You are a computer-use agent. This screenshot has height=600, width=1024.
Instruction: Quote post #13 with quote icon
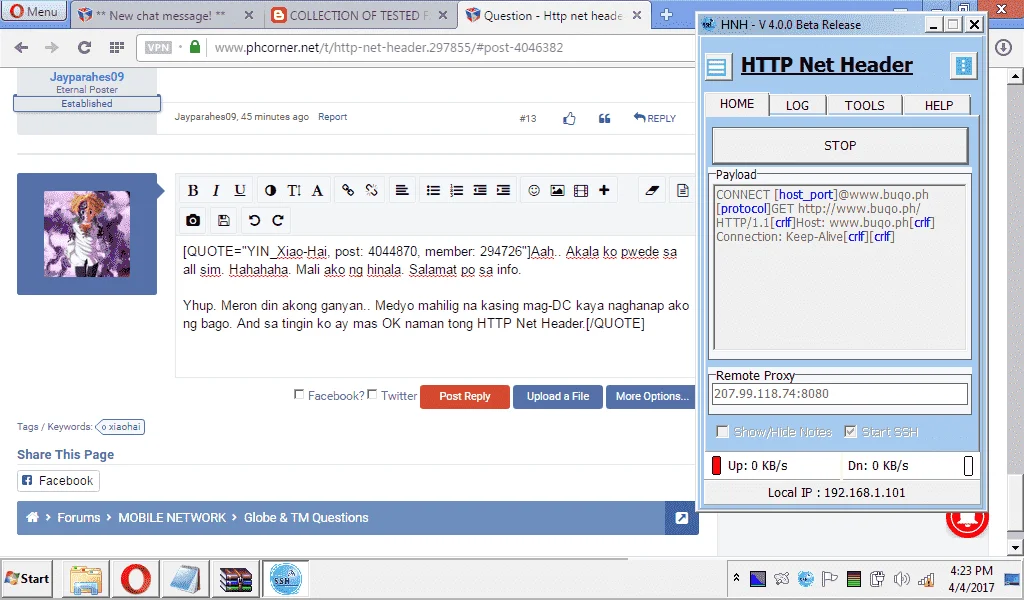click(x=604, y=118)
